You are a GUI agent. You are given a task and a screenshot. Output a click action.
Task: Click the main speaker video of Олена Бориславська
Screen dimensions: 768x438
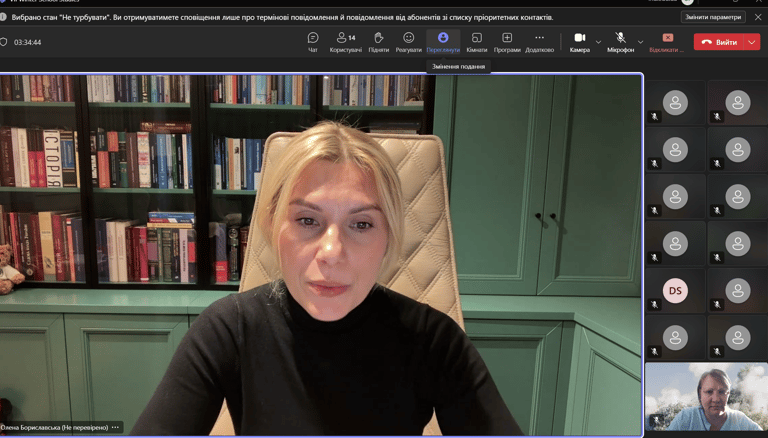pyautogui.click(x=321, y=255)
